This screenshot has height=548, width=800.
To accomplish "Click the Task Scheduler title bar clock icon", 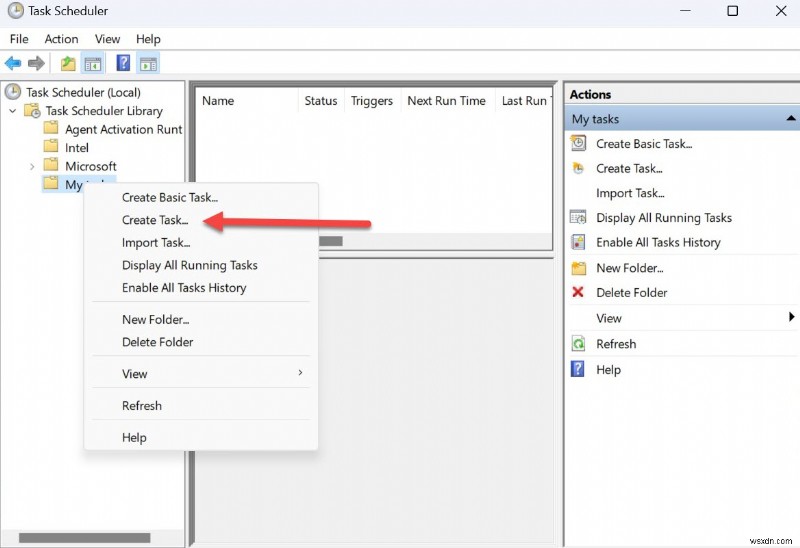I will (x=15, y=11).
